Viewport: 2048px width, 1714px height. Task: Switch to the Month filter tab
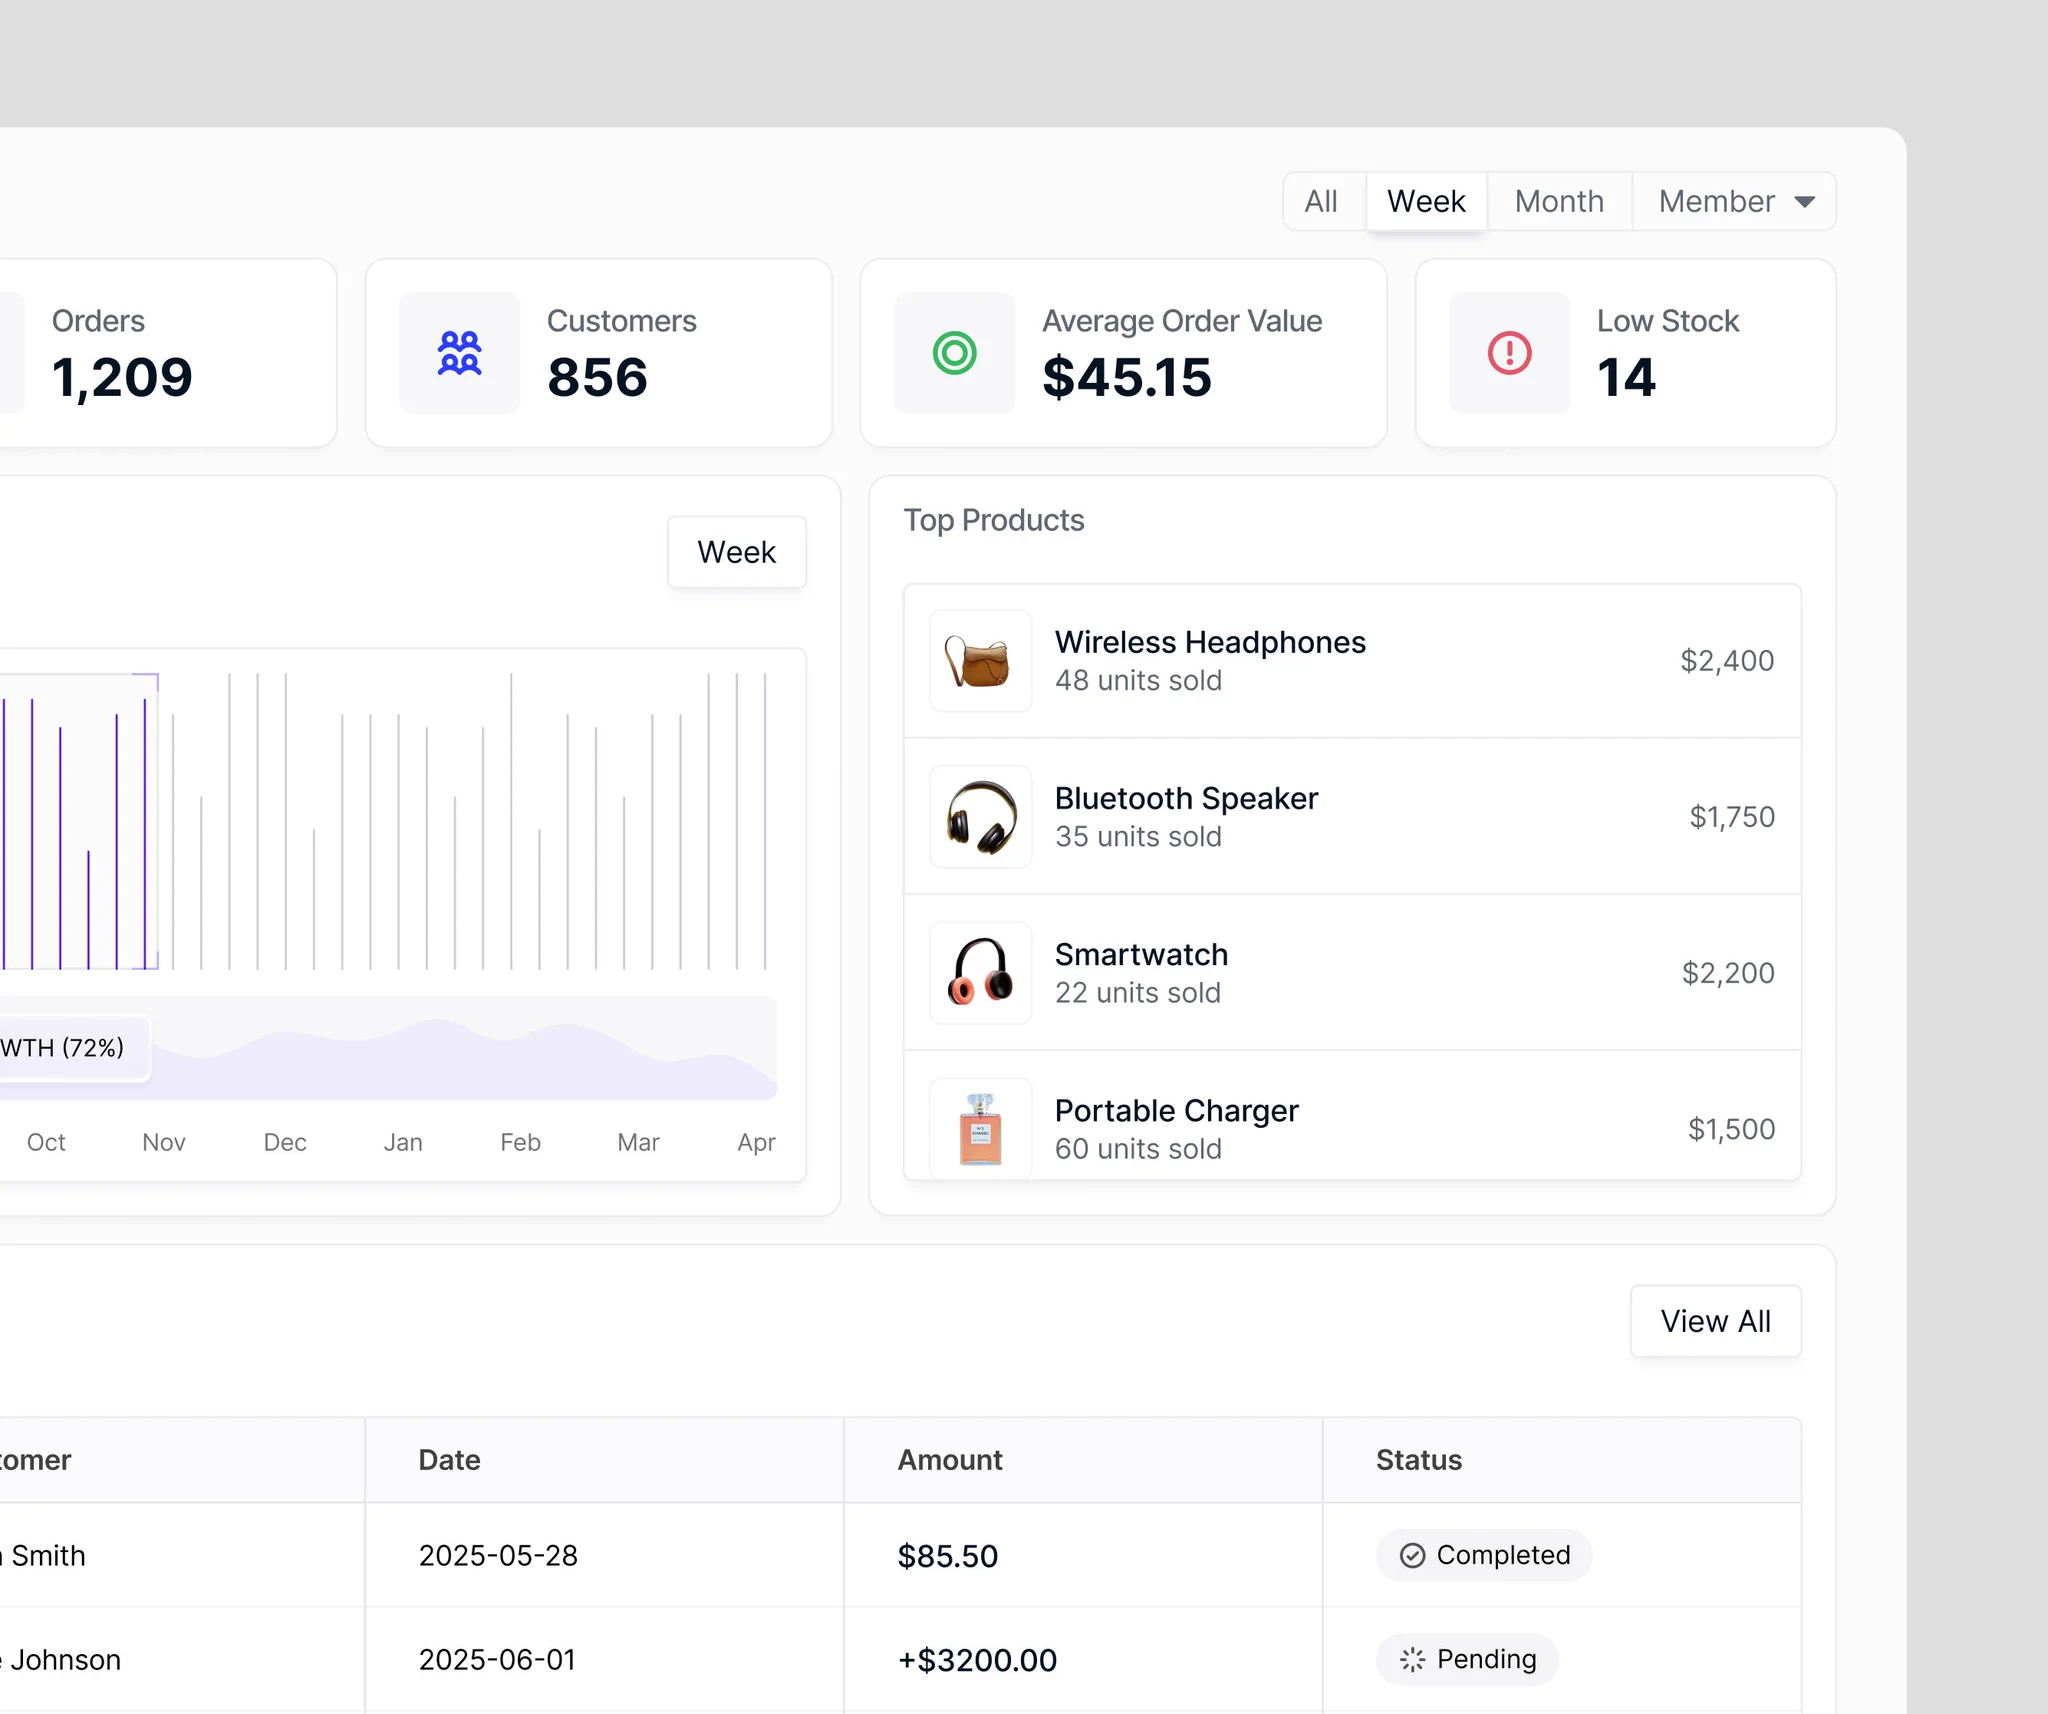(1559, 201)
